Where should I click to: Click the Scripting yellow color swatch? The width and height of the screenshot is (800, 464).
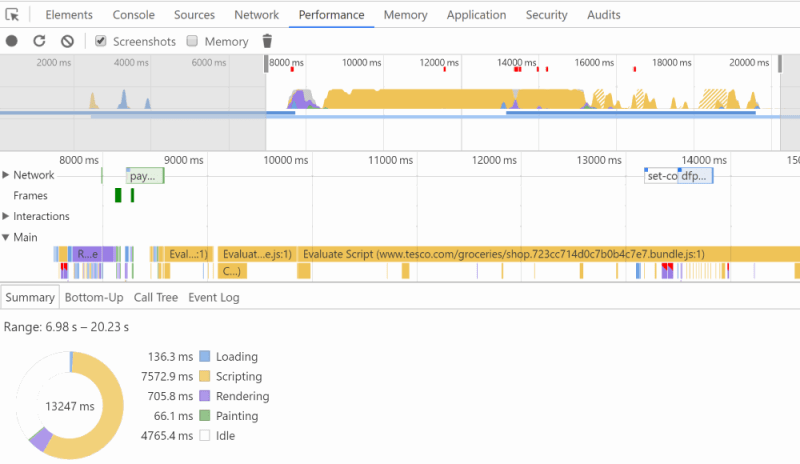205,376
